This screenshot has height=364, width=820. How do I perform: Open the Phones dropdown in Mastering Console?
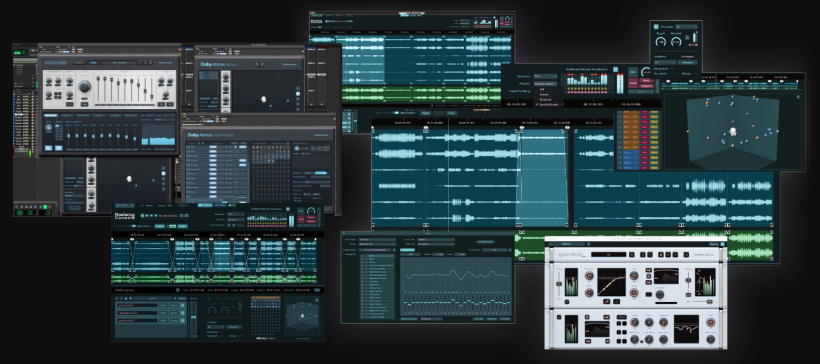pyautogui.click(x=235, y=220)
